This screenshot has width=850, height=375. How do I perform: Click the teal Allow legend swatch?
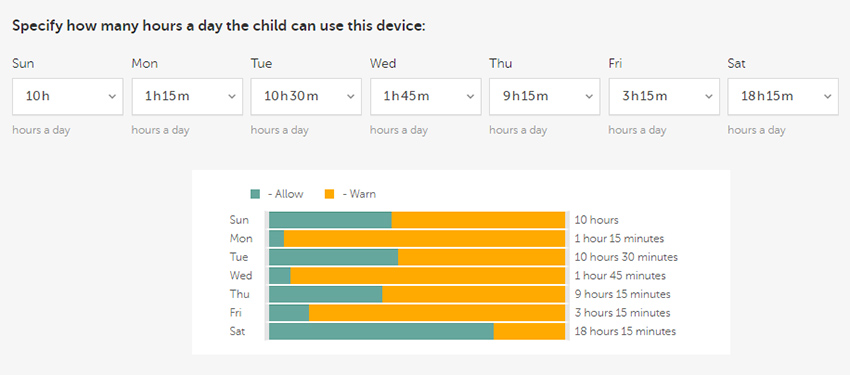pyautogui.click(x=255, y=194)
